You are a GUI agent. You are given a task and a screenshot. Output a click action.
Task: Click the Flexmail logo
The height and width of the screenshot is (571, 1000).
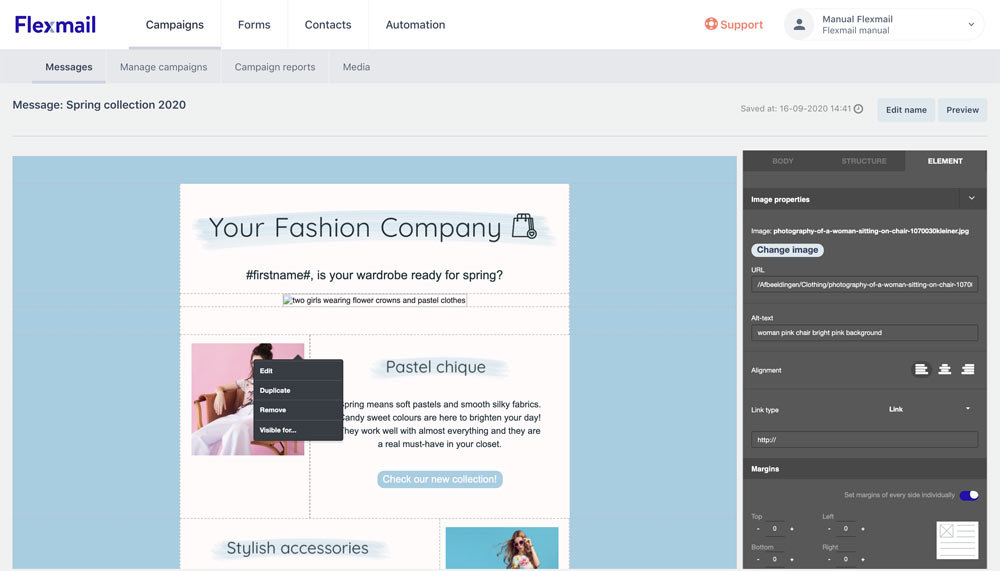coord(55,24)
